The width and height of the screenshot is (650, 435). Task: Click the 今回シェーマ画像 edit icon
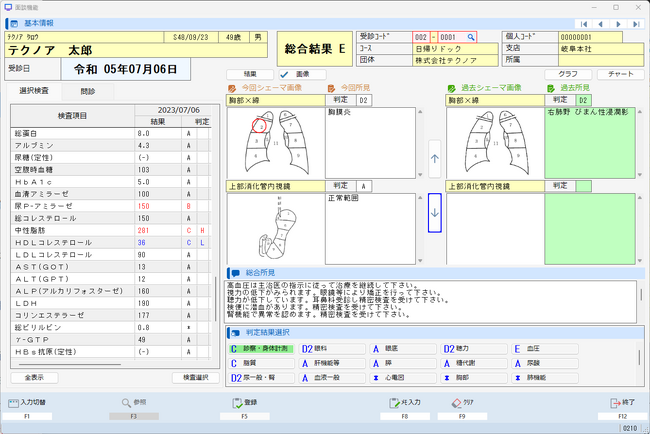pos(232,88)
